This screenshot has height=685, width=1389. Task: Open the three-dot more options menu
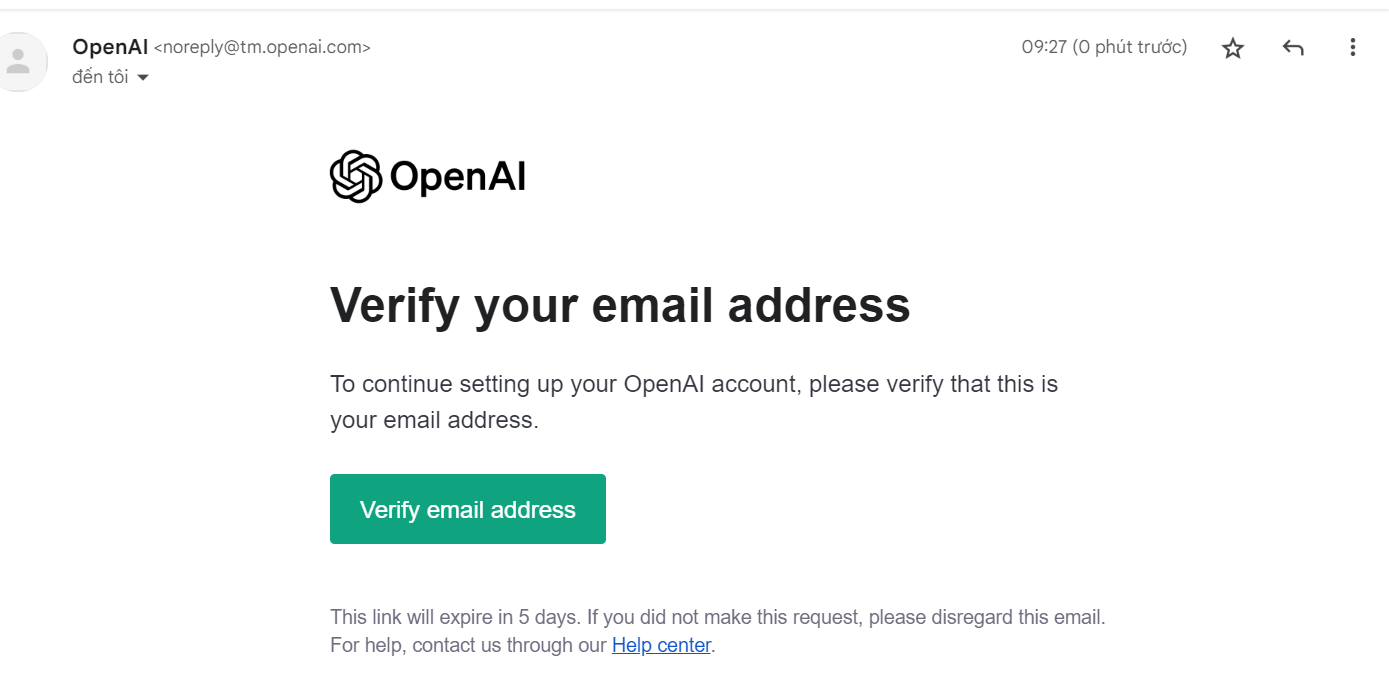point(1352,47)
